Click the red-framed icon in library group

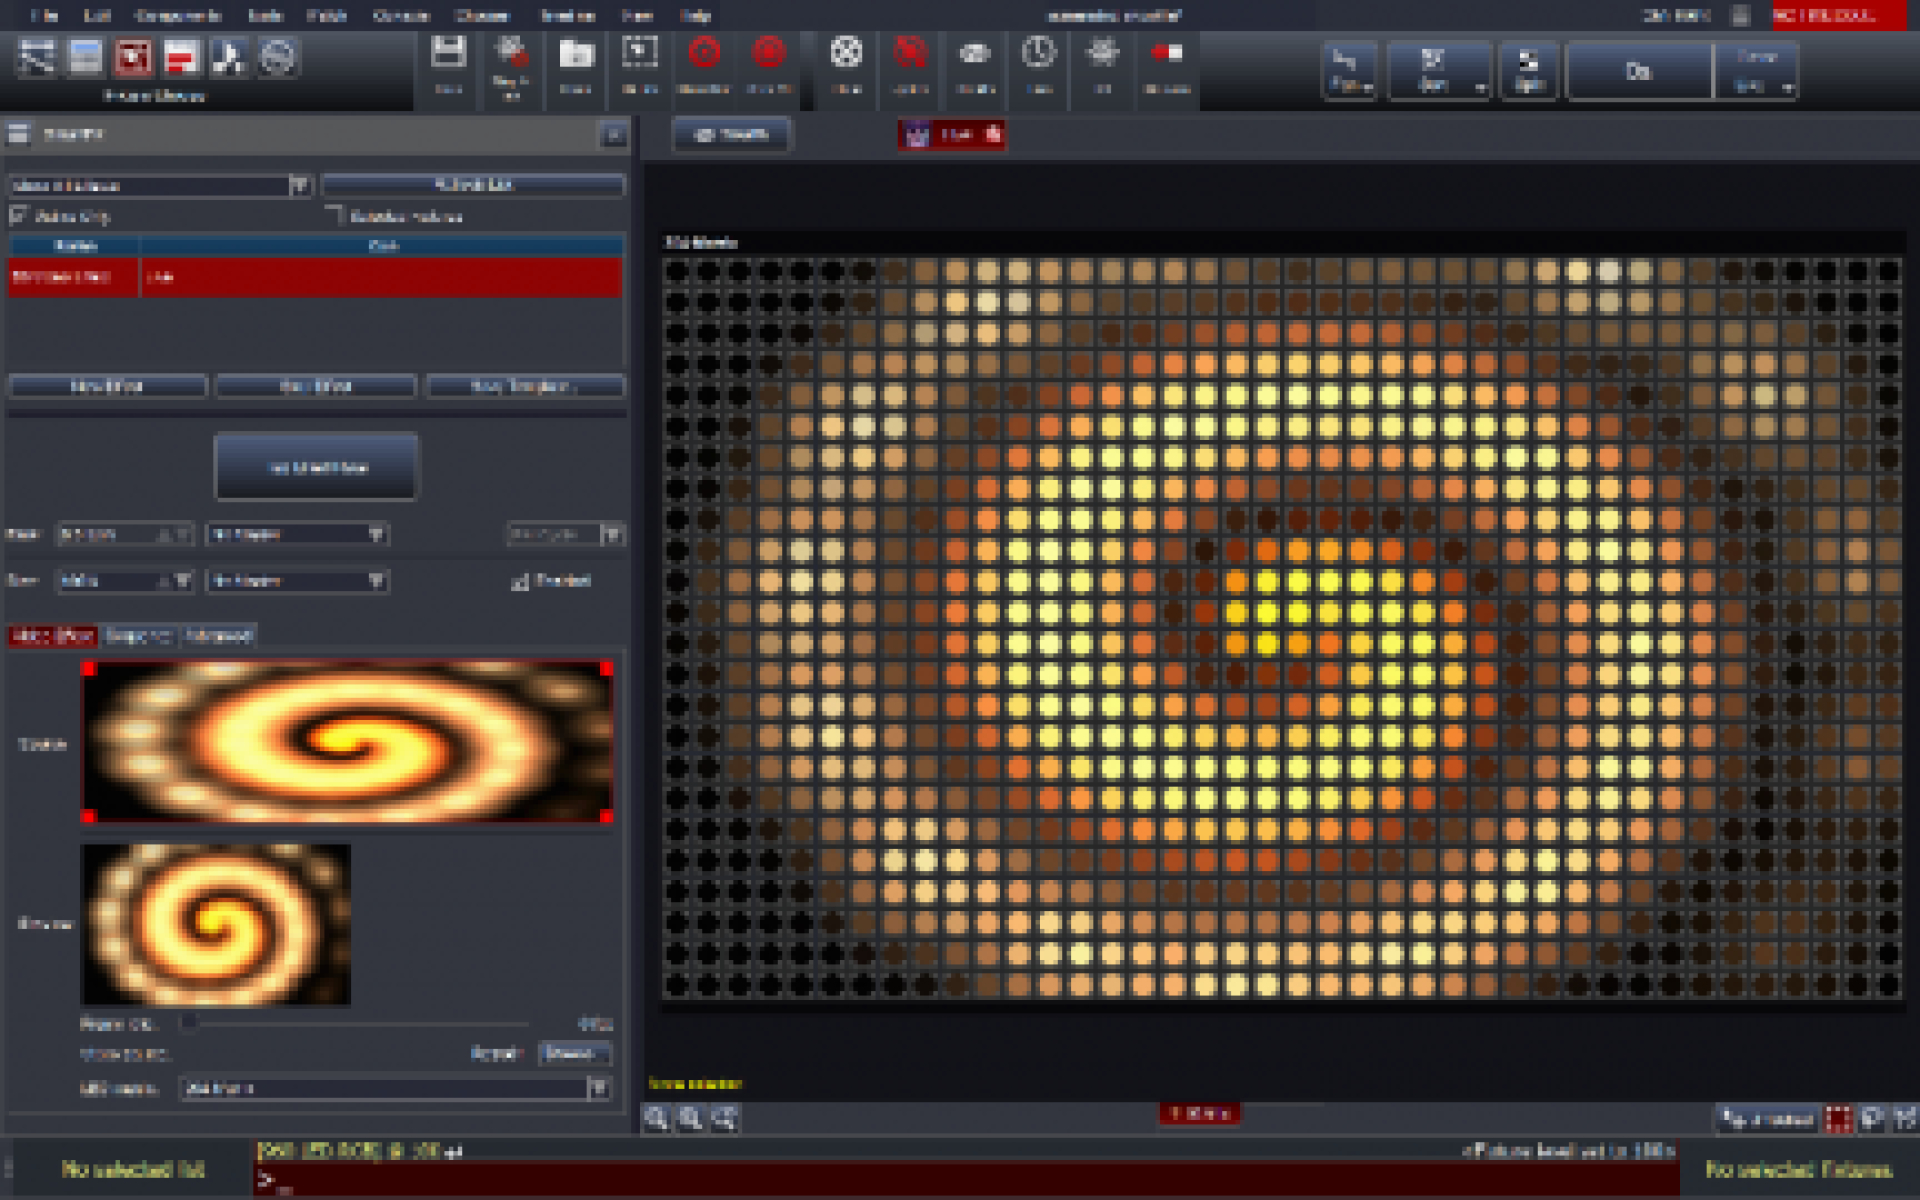[133, 57]
